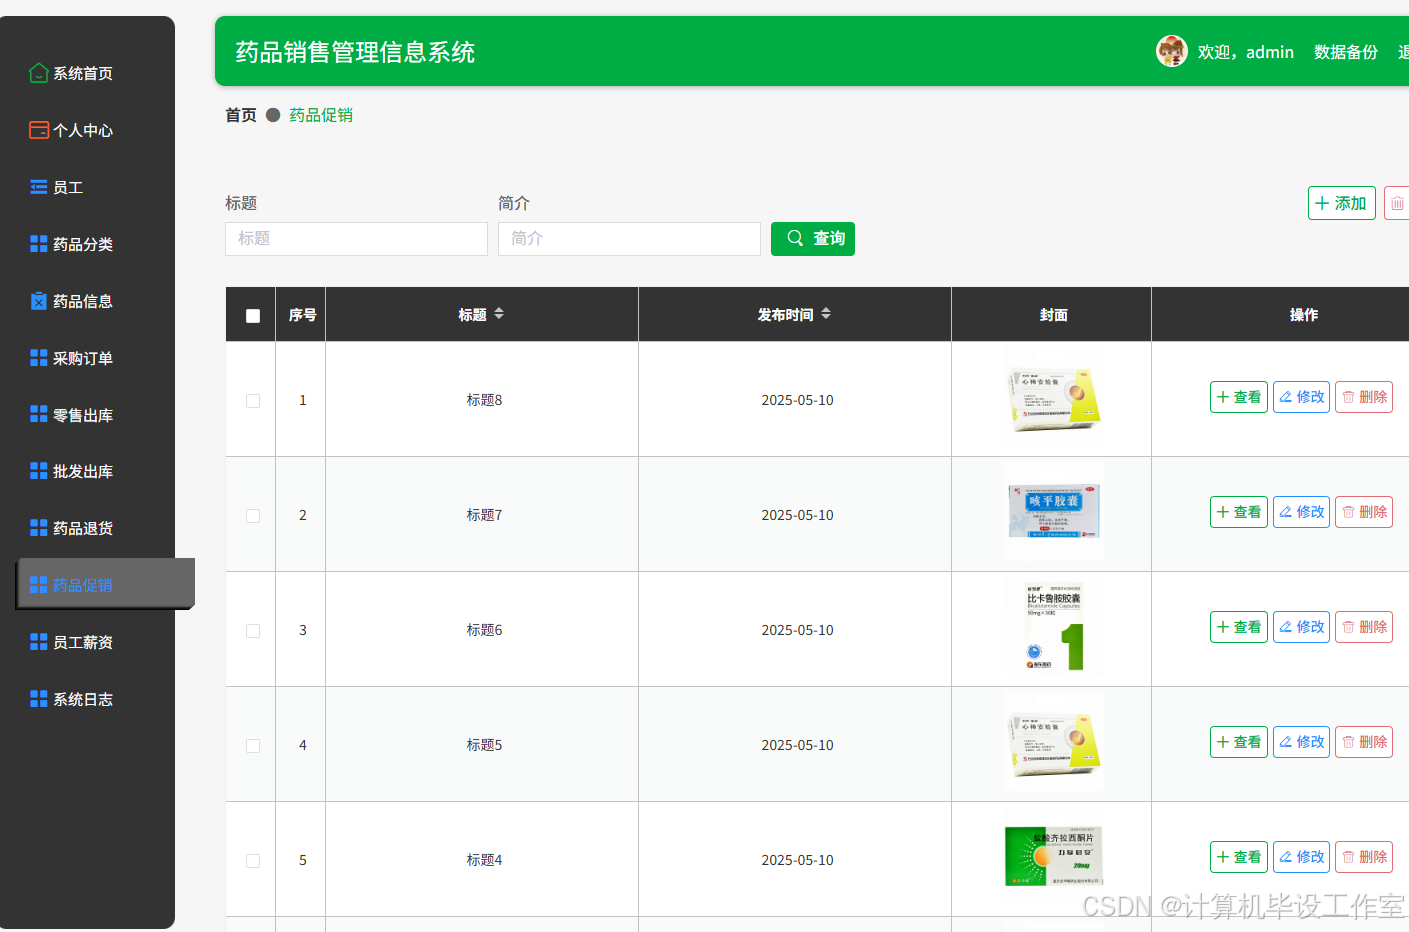Go to 药品信息 menu item
The width and height of the screenshot is (1409, 932).
83,301
